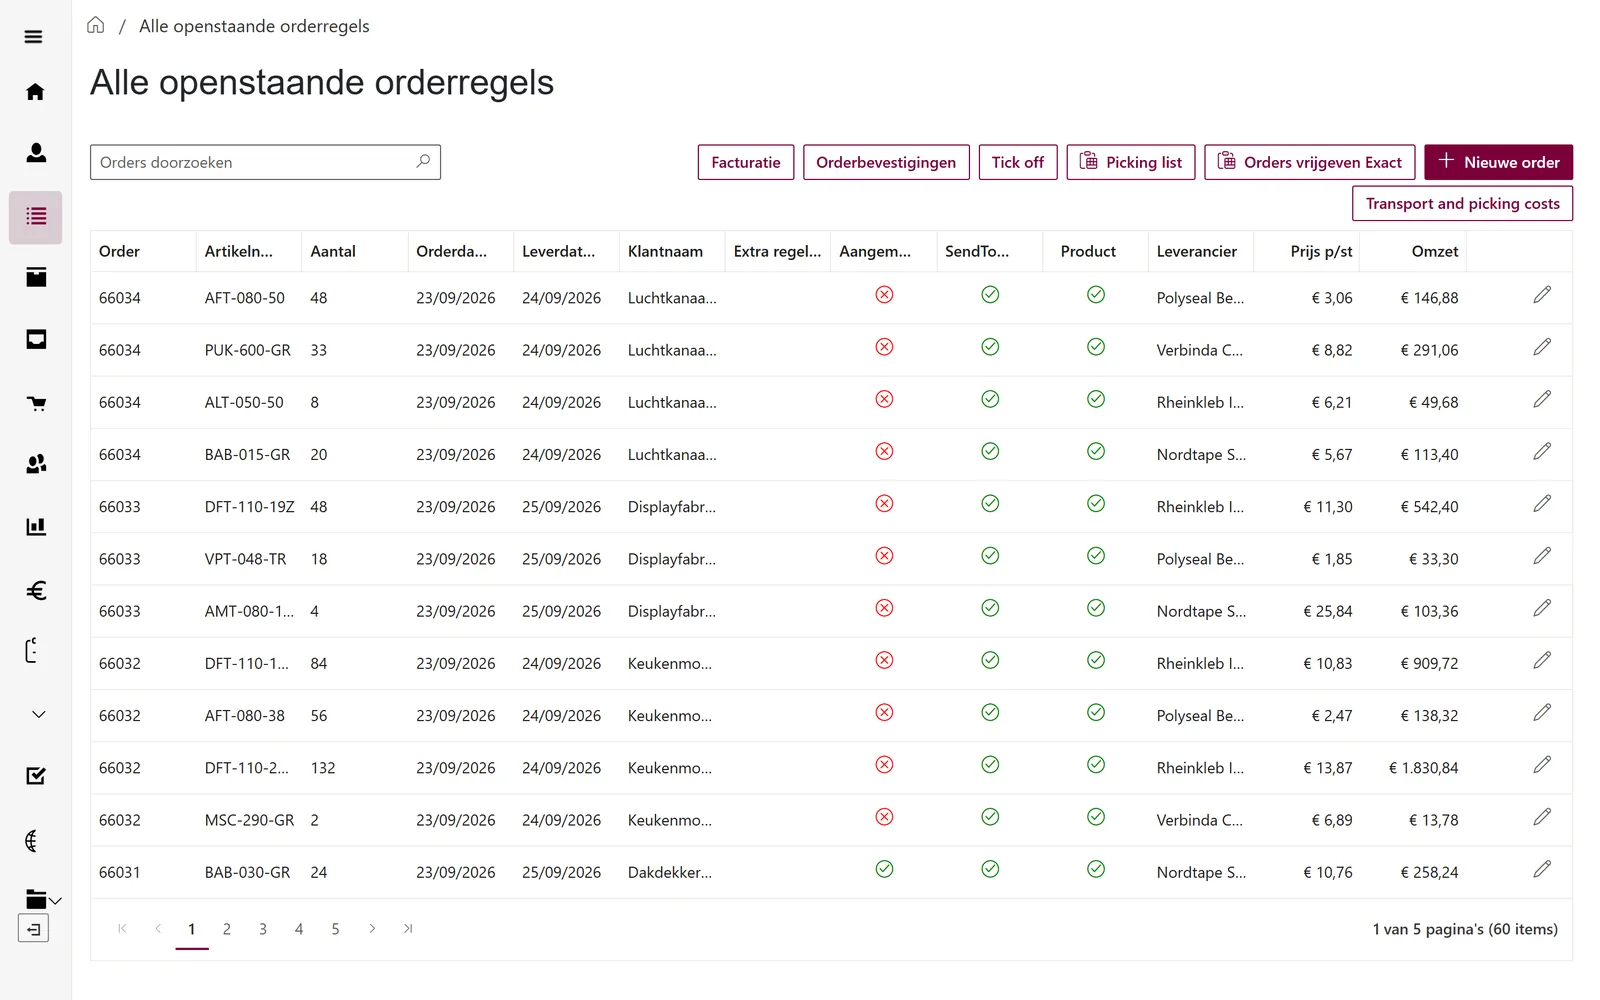The width and height of the screenshot is (1600, 1000).
Task: Toggle Aangemeld status for row AFT-080-50
Action: (x=884, y=294)
